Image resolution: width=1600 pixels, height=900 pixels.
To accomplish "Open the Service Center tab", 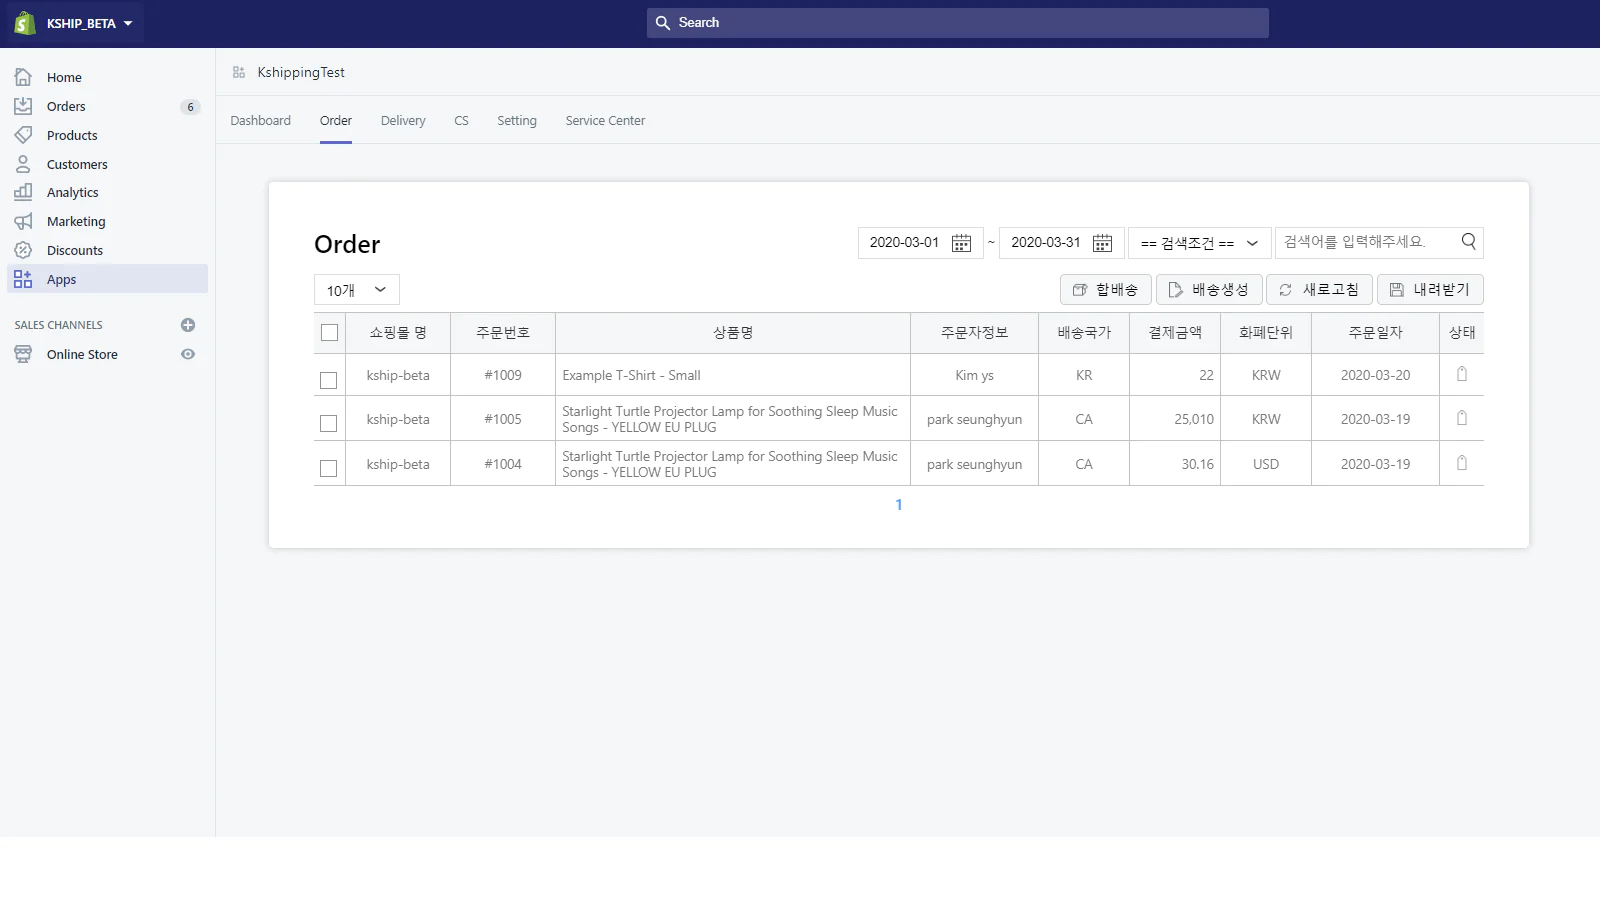I will (605, 120).
